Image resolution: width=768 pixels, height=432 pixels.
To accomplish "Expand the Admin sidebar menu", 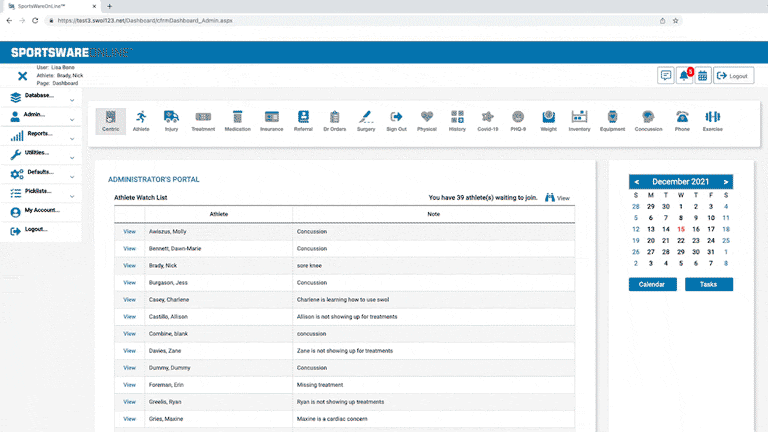I will tap(42, 117).
